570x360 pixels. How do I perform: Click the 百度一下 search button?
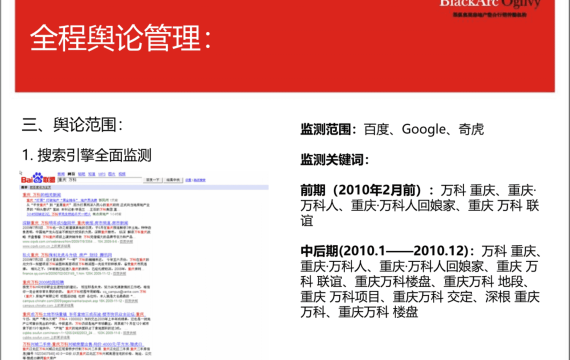[x=153, y=180]
